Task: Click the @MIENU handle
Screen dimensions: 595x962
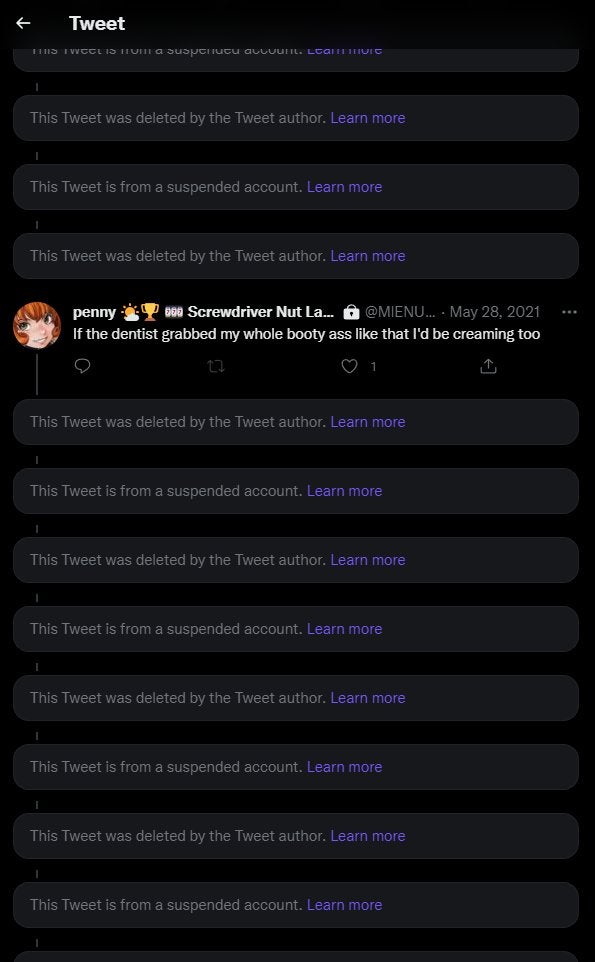Action: (x=401, y=312)
